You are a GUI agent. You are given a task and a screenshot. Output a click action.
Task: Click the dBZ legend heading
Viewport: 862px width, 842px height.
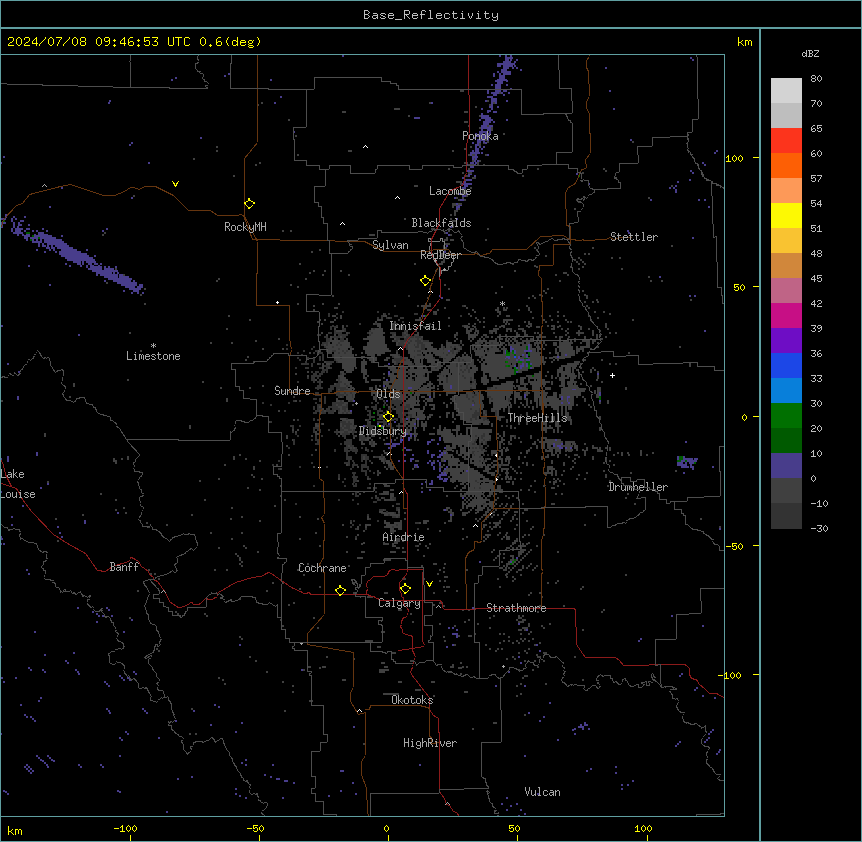pos(810,54)
